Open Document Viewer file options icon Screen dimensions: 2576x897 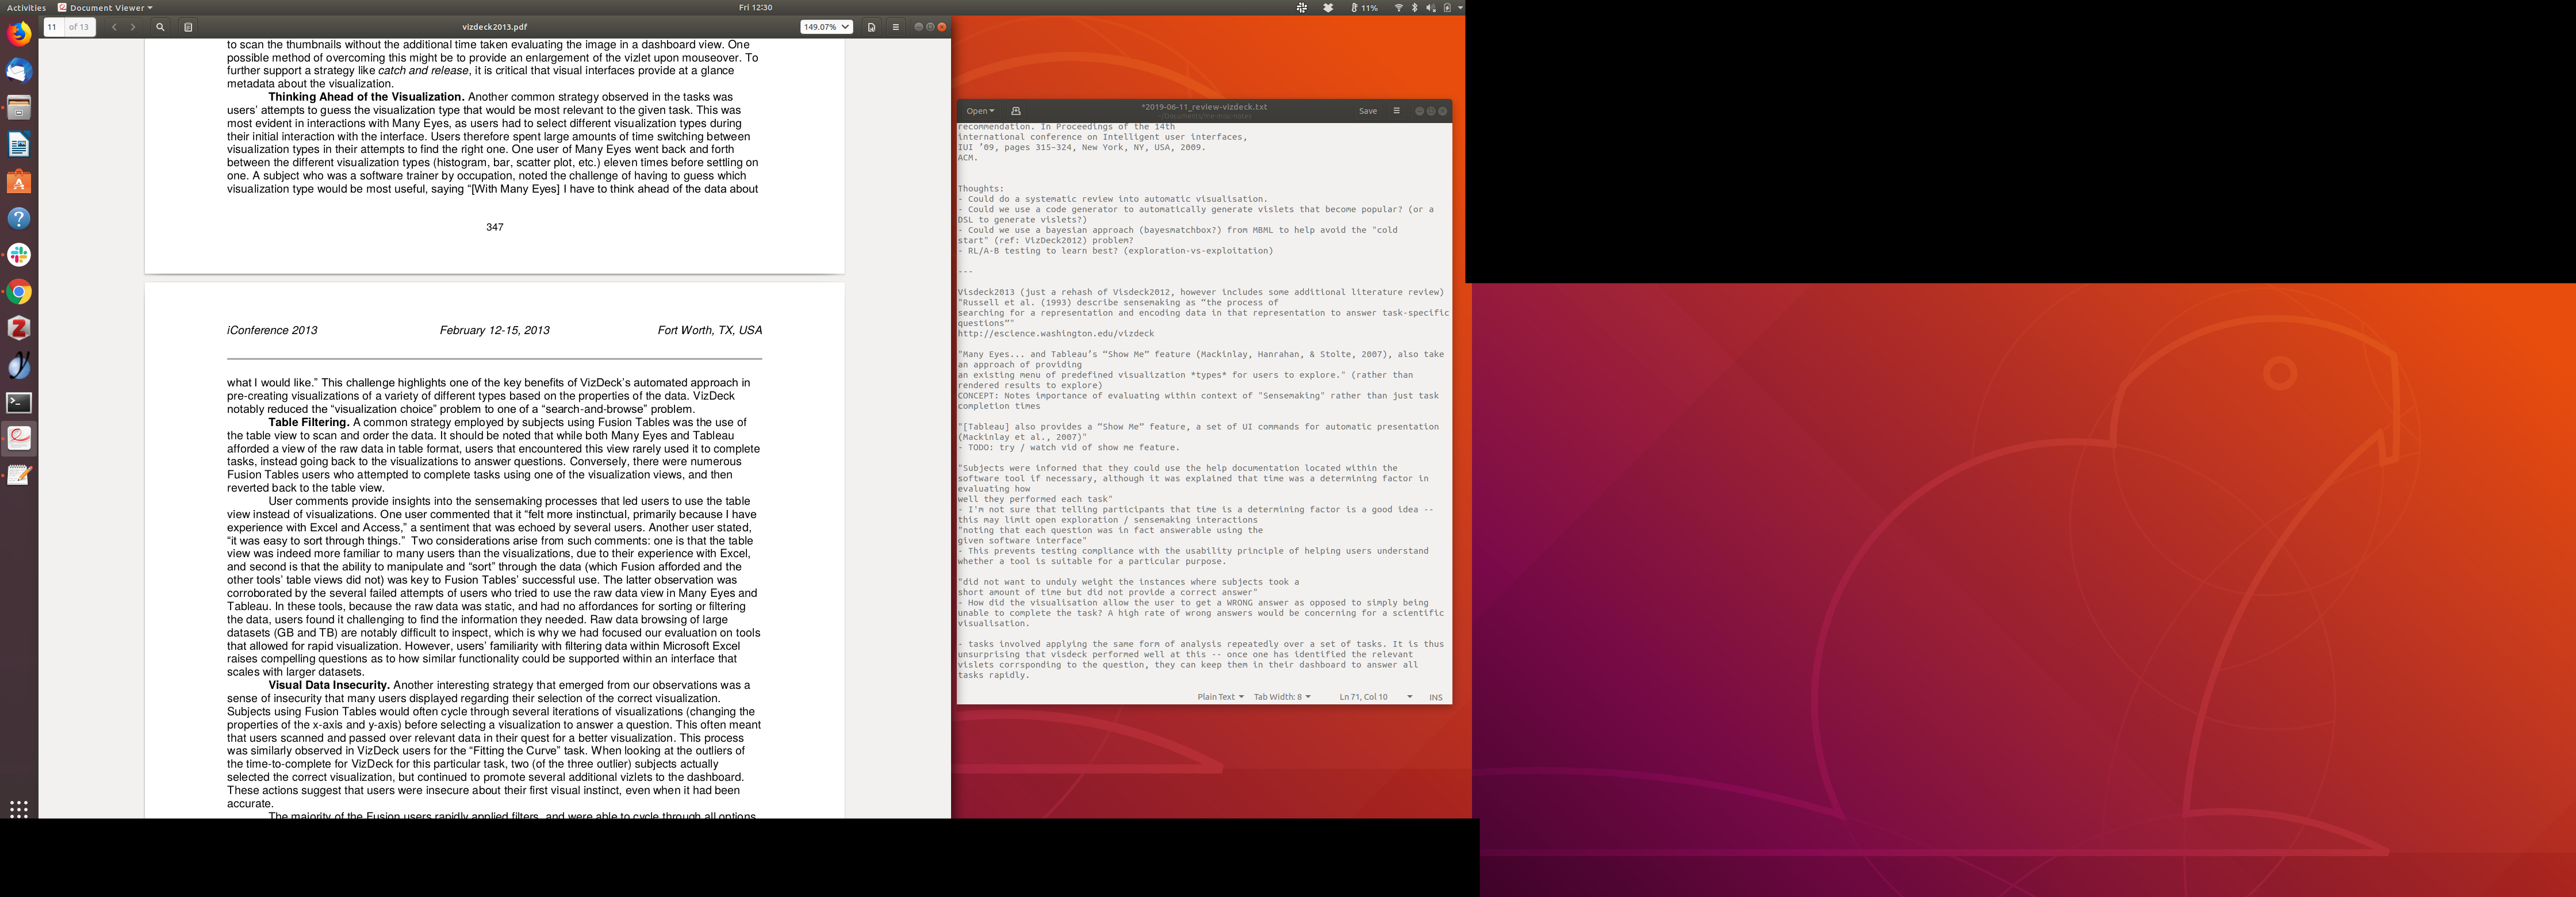pos(871,27)
